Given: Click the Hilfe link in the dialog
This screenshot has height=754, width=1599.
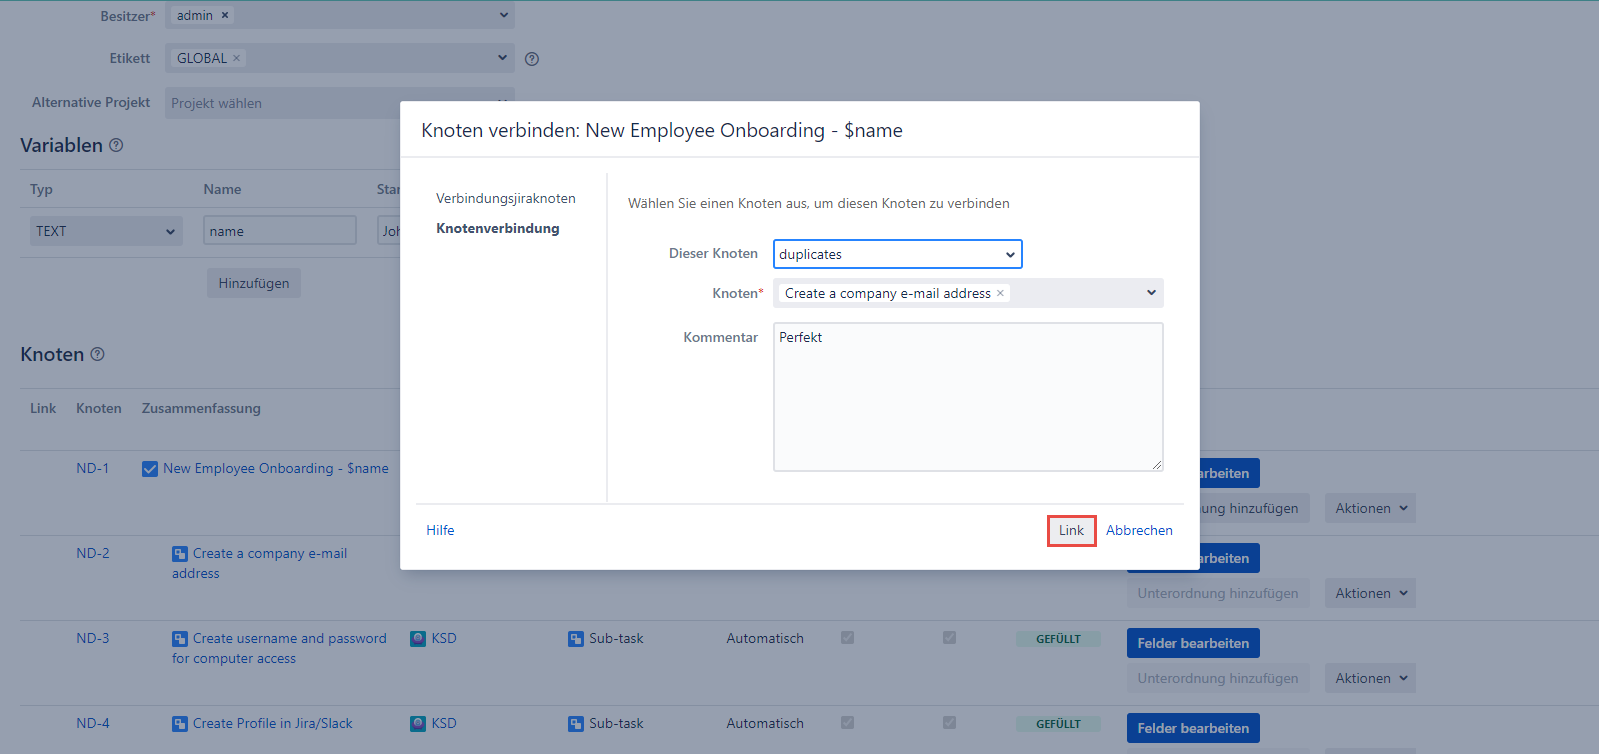Looking at the screenshot, I should [x=440, y=530].
